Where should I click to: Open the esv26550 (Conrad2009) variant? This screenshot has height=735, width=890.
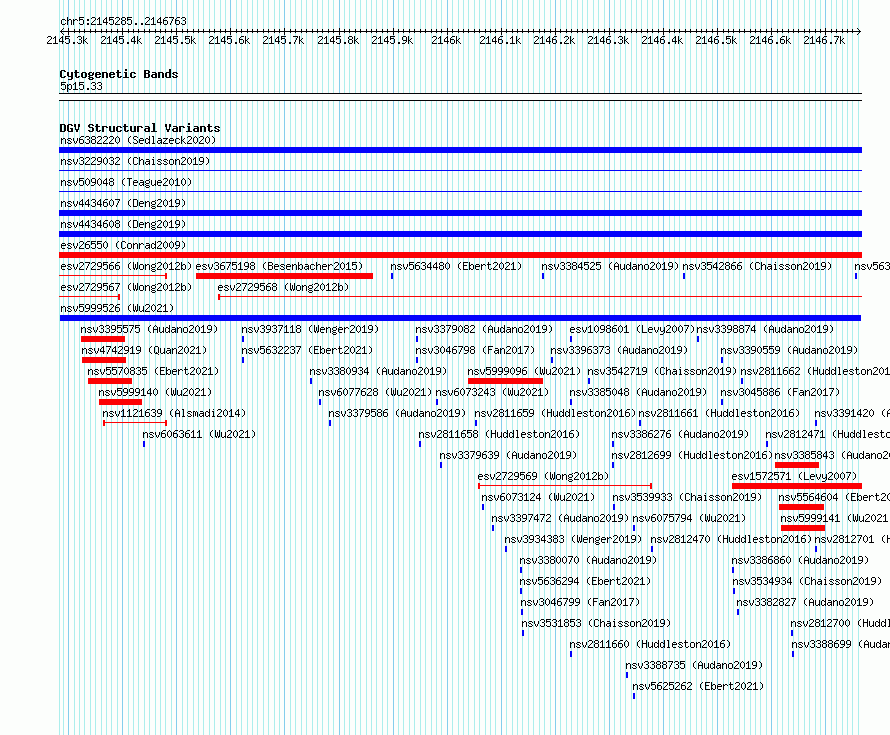tap(123, 245)
